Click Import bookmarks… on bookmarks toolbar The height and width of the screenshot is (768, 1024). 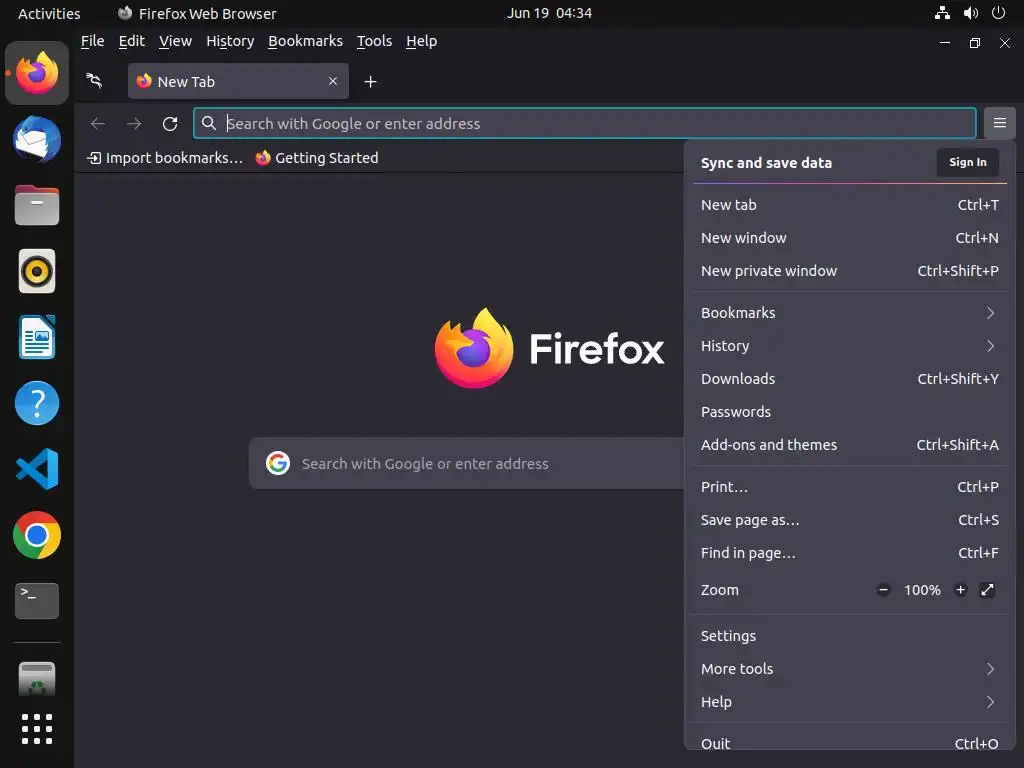165,158
